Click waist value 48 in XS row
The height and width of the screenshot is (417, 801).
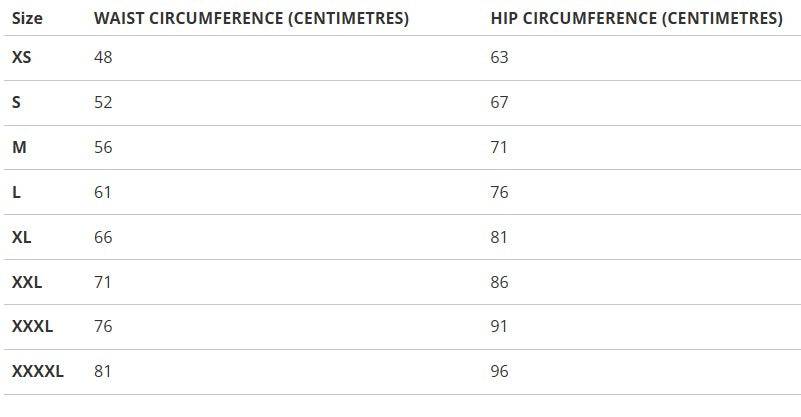(103, 57)
